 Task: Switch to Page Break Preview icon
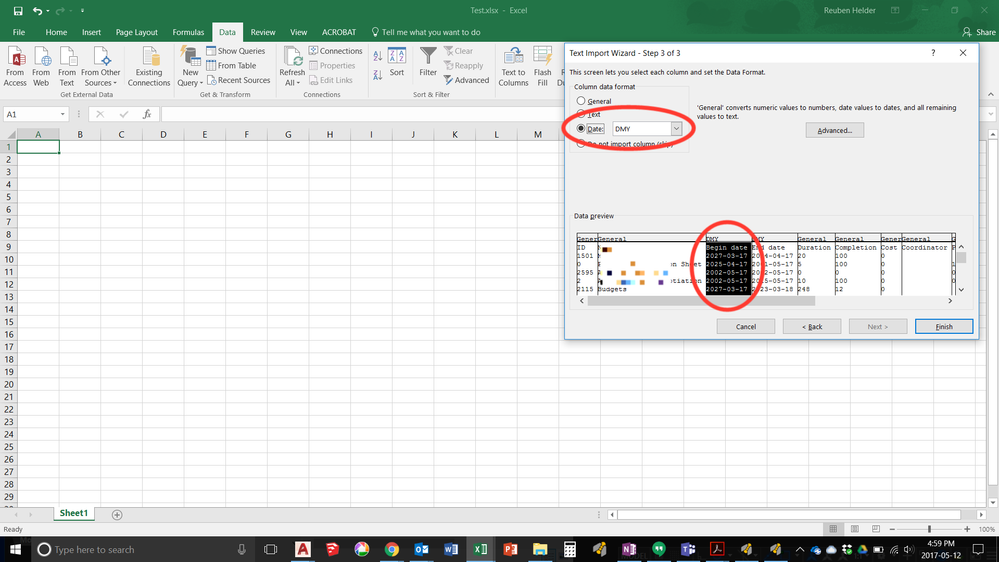(x=876, y=530)
